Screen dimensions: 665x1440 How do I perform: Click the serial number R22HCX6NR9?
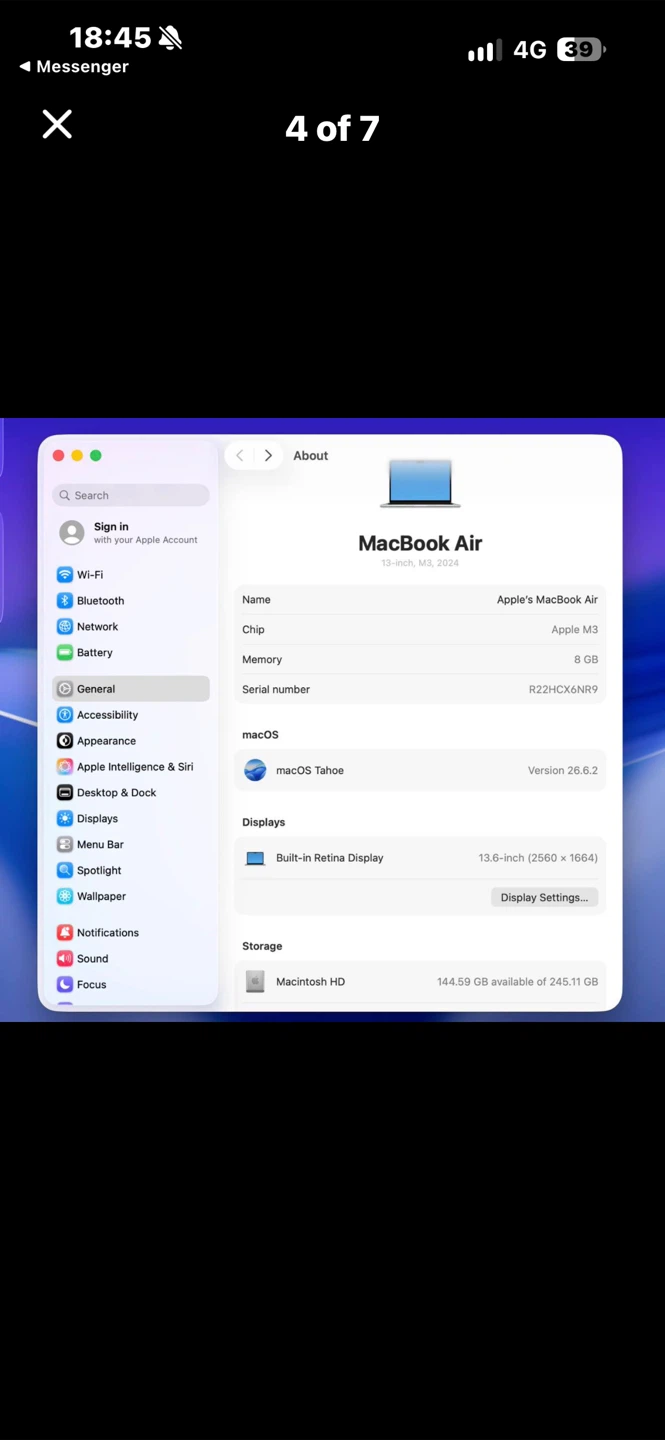pyautogui.click(x=563, y=690)
